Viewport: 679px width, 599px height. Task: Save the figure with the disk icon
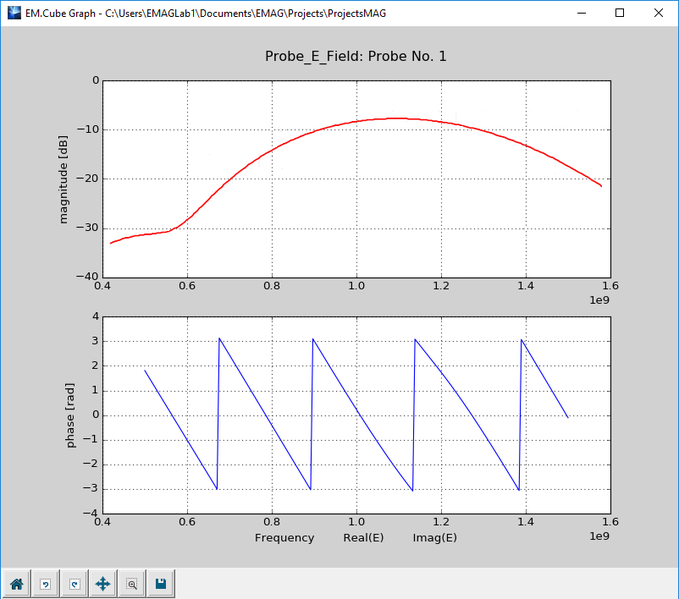[160, 583]
